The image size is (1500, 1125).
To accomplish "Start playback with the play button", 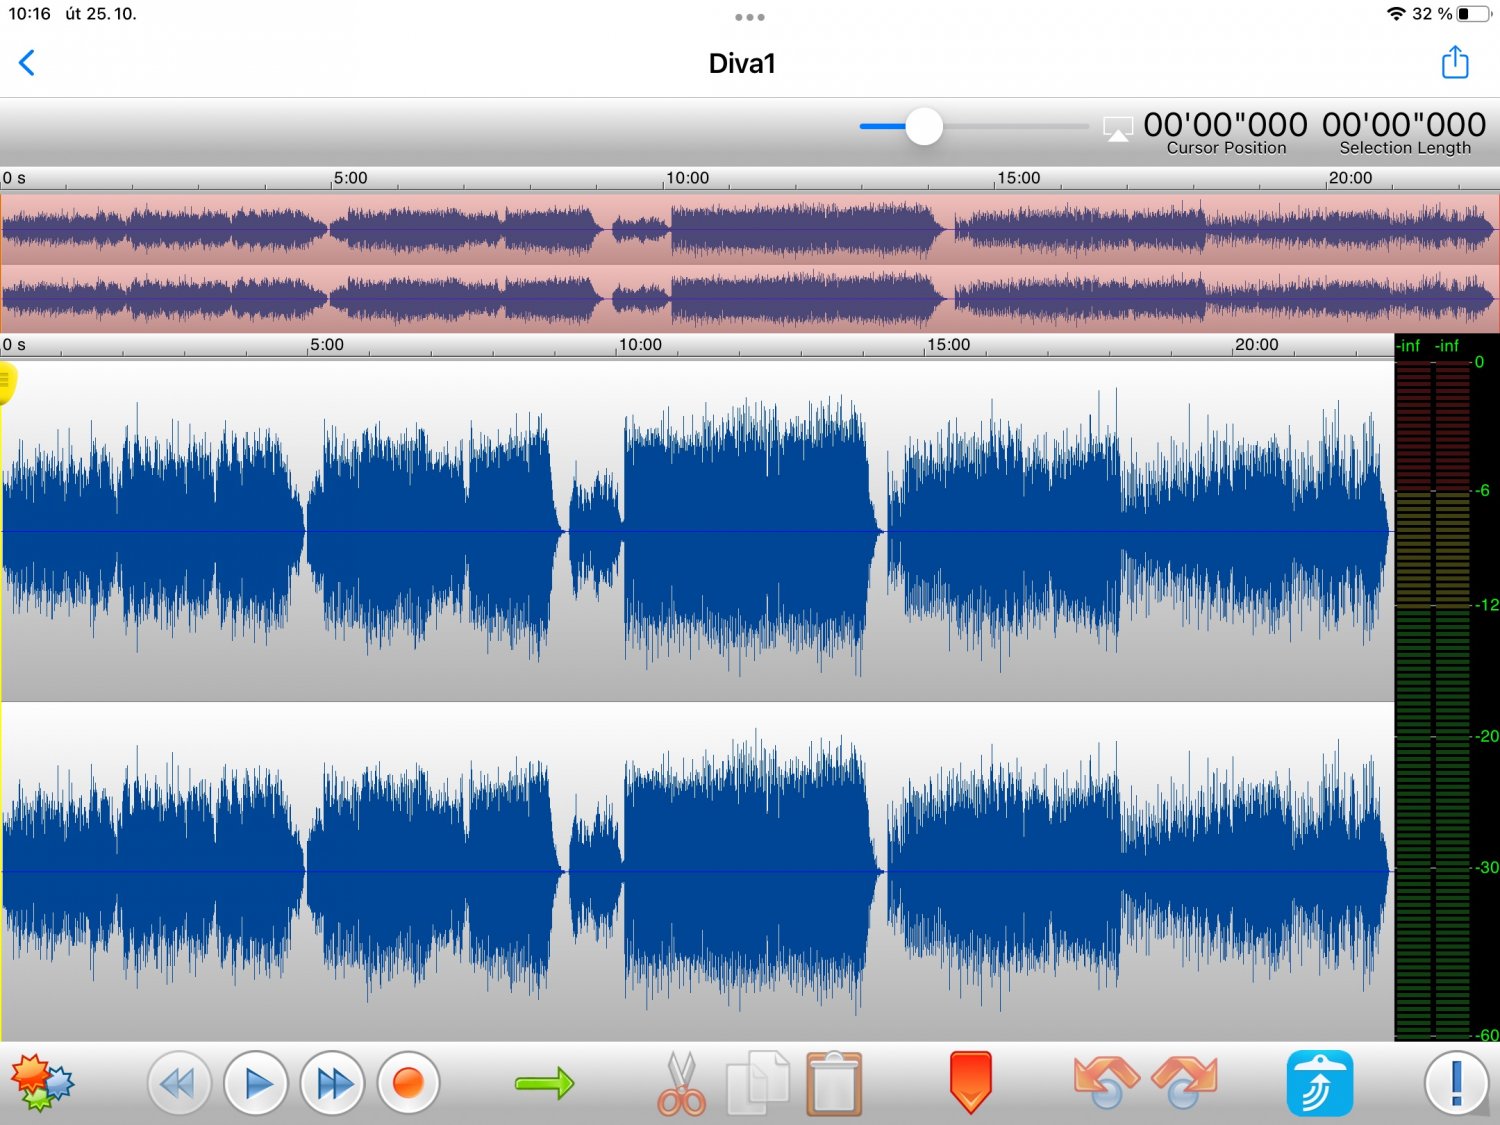I will click(x=256, y=1083).
